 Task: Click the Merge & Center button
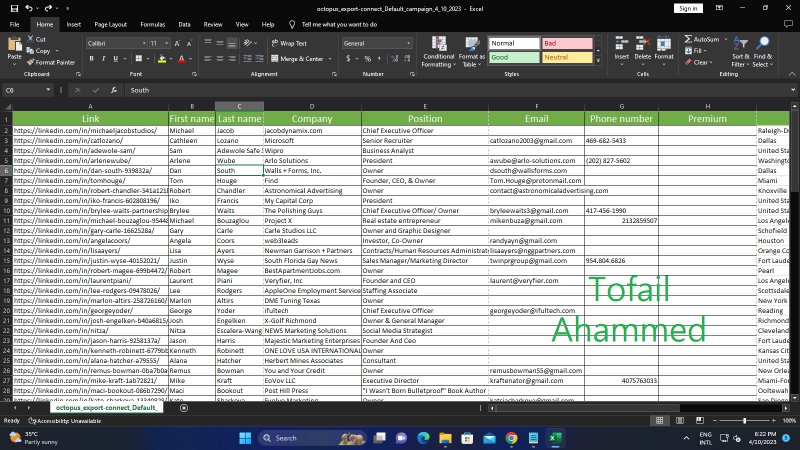click(x=297, y=59)
